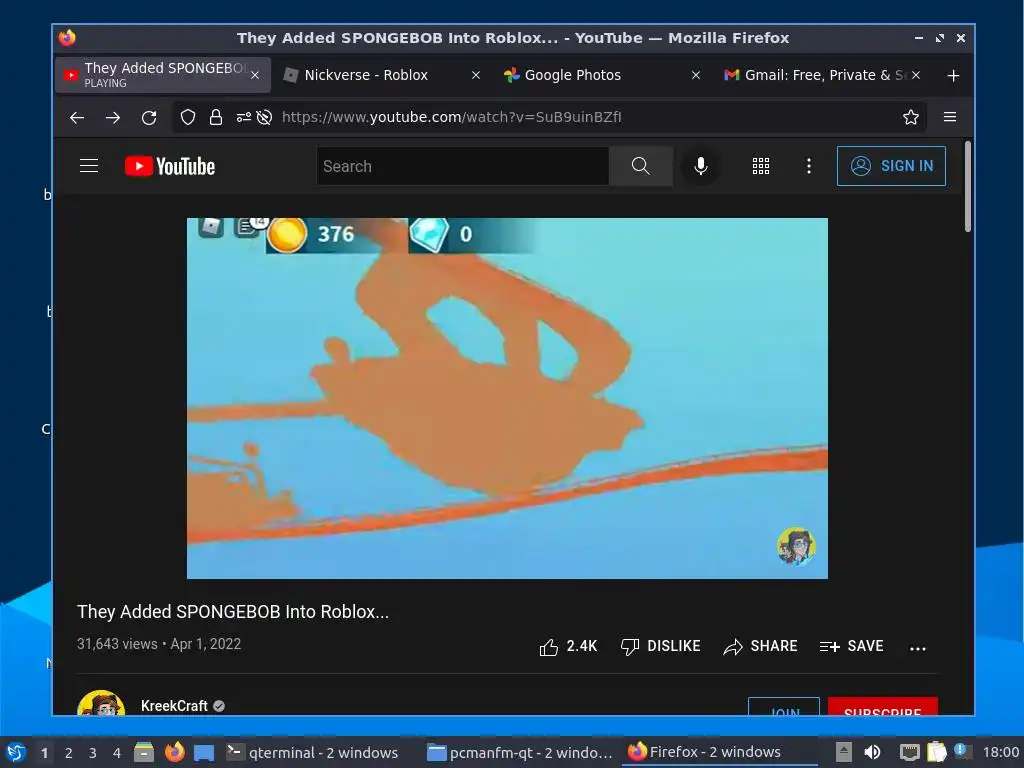Open a new Firefox tab
Viewport: 1024px width, 768px height.
coord(953,76)
